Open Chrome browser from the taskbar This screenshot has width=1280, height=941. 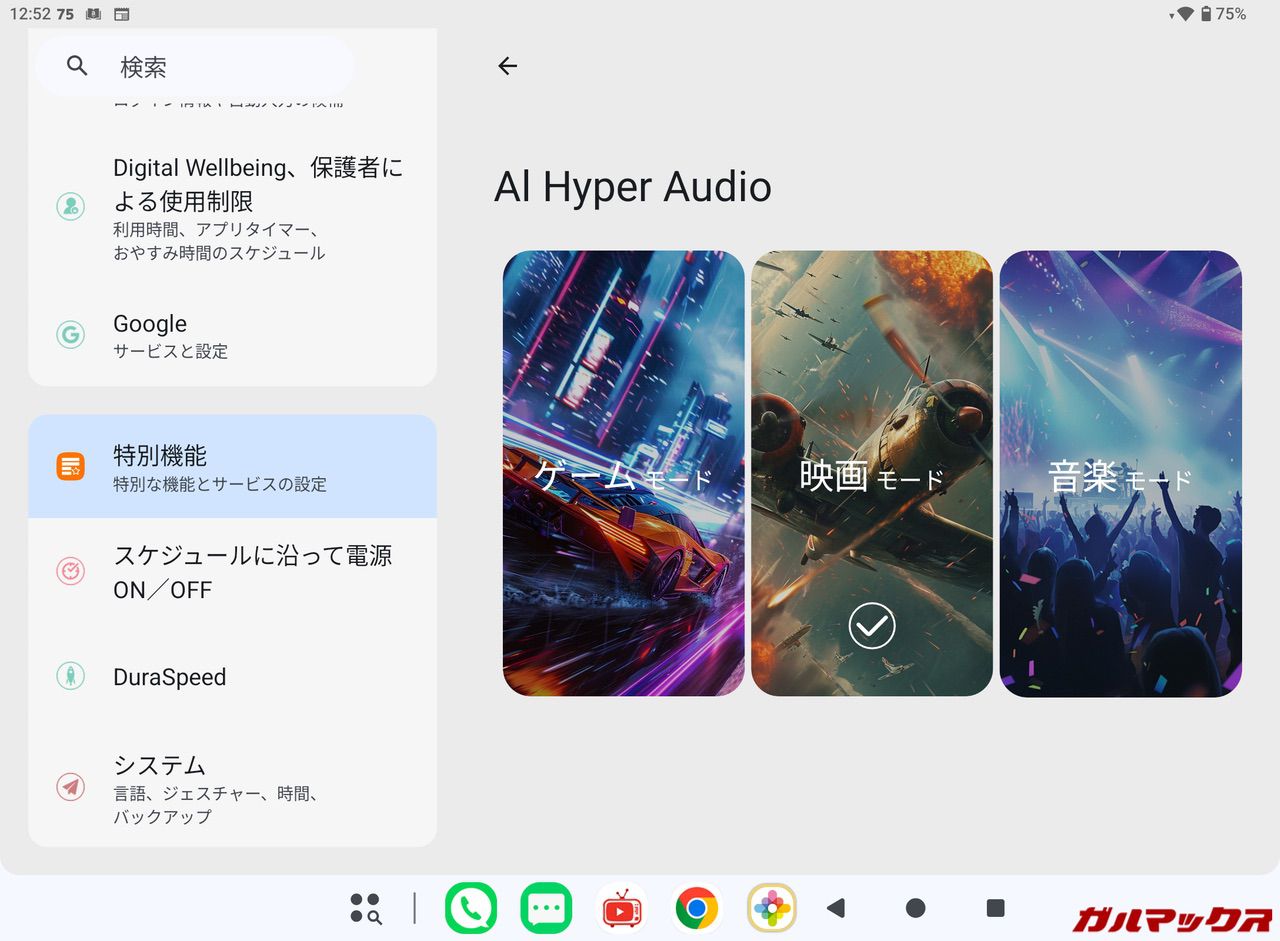point(696,908)
